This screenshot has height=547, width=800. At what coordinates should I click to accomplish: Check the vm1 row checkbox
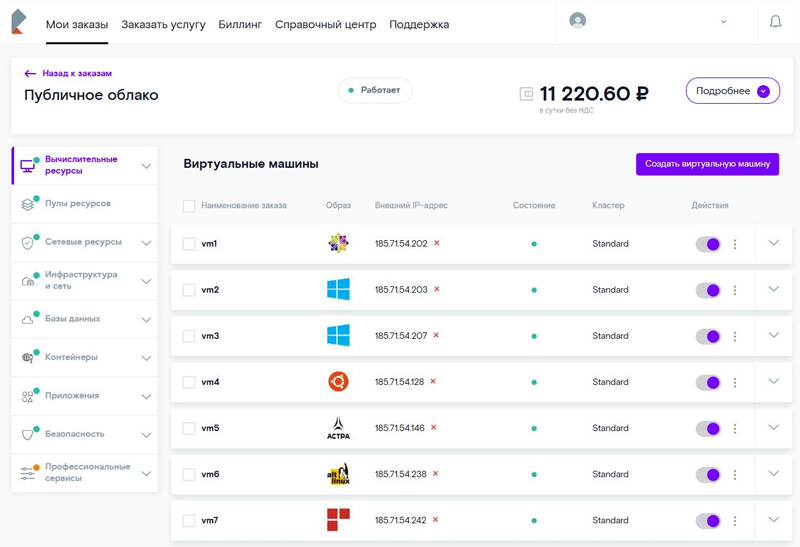189,244
